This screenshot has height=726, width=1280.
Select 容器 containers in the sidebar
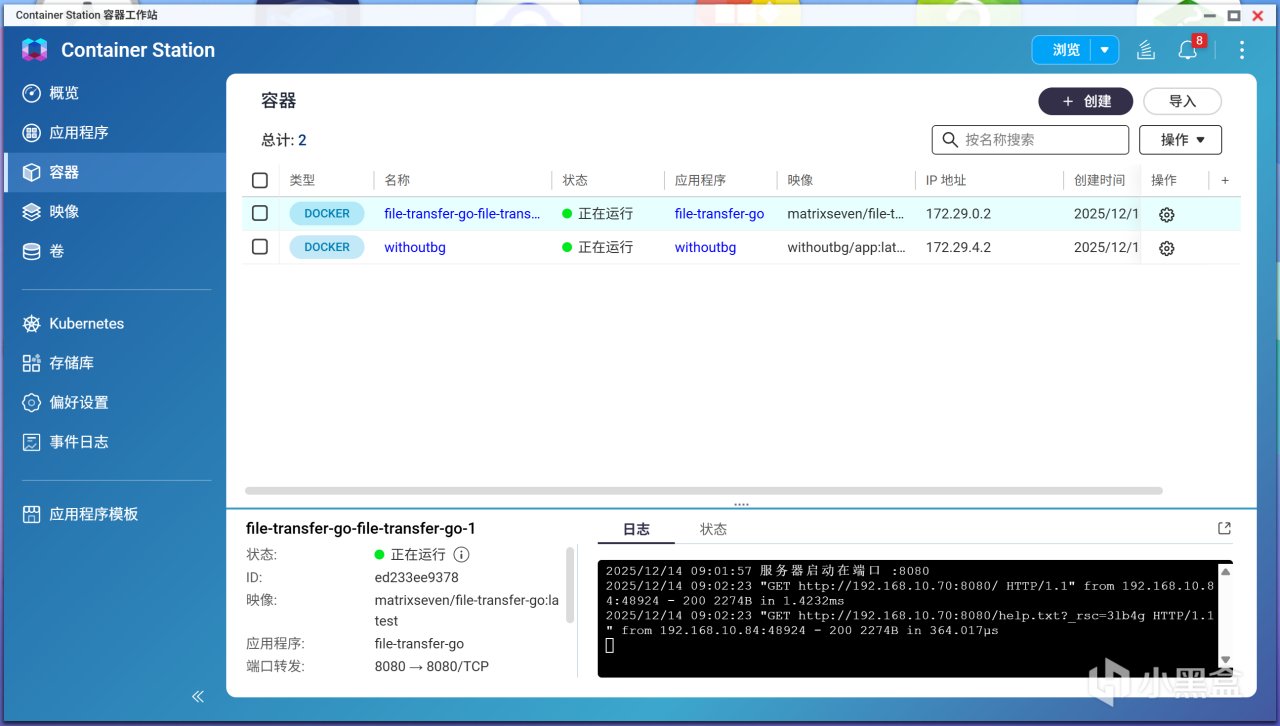[115, 172]
